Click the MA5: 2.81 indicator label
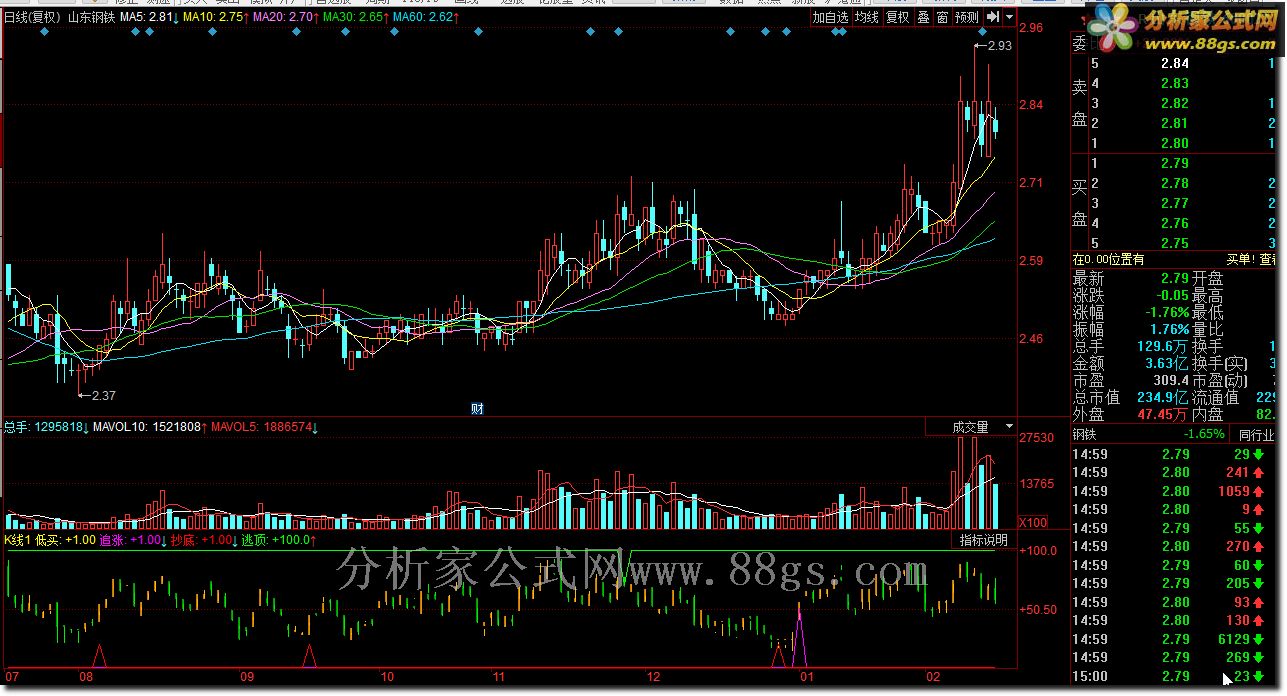1287x696 pixels. (149, 17)
